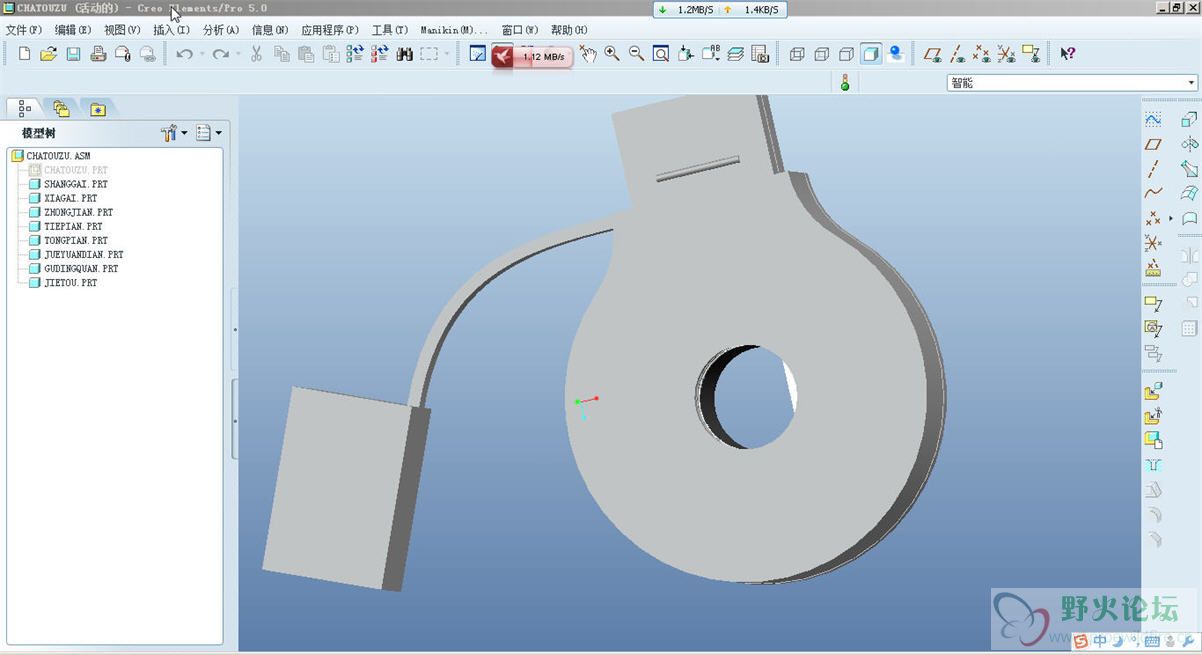Switch to the folder browser tab
Image resolution: width=1202 pixels, height=655 pixels.
(61, 108)
